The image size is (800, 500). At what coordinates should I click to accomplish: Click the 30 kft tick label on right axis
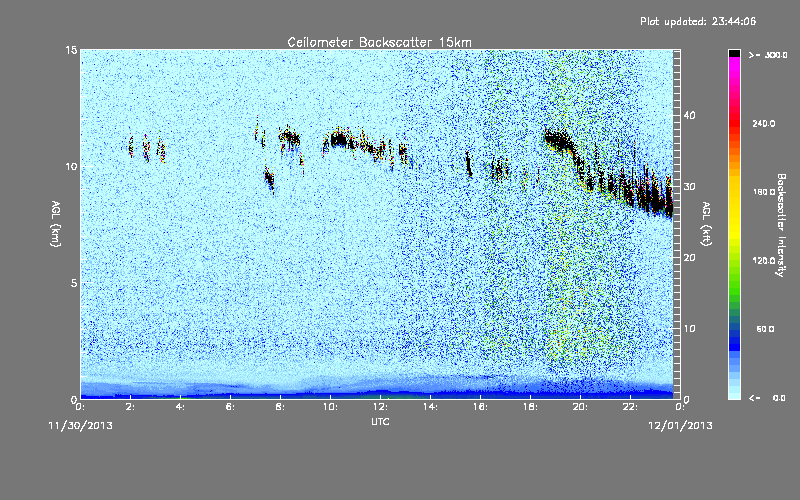point(689,187)
